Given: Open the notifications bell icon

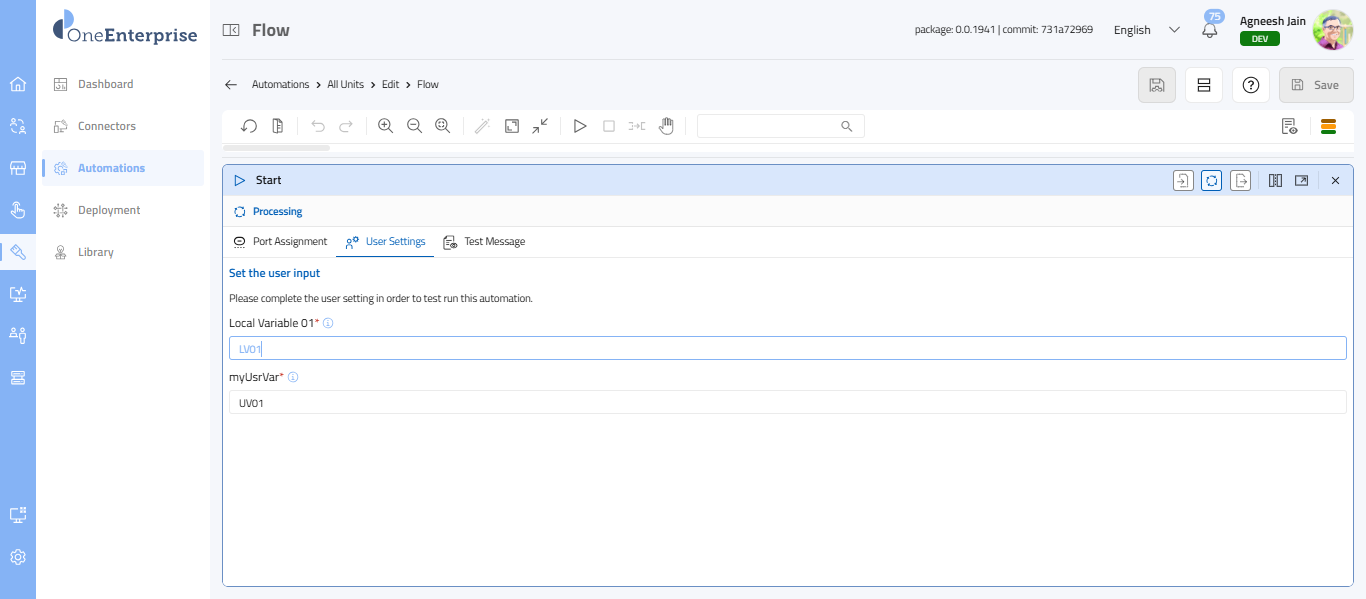Looking at the screenshot, I should (x=1210, y=30).
